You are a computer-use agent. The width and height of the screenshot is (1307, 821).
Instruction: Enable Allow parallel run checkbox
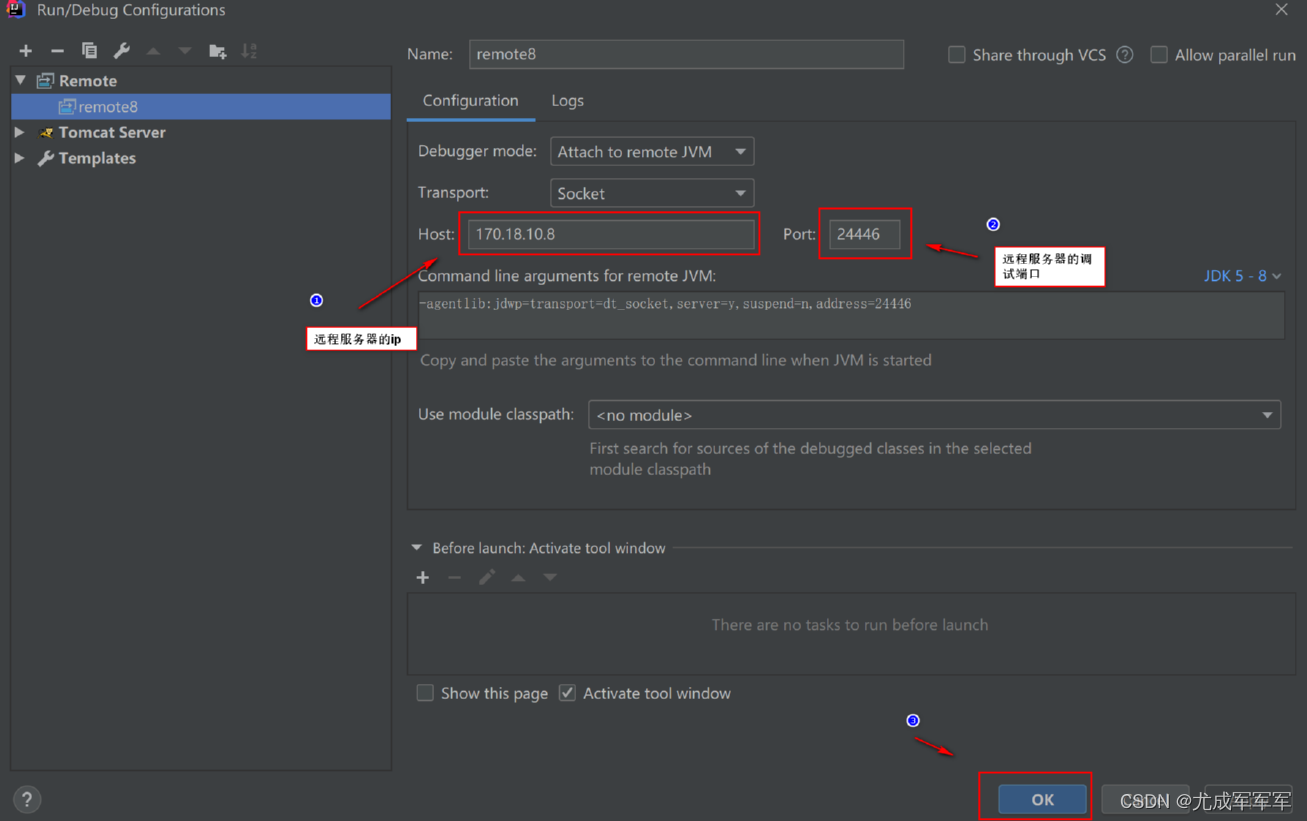click(x=1159, y=55)
